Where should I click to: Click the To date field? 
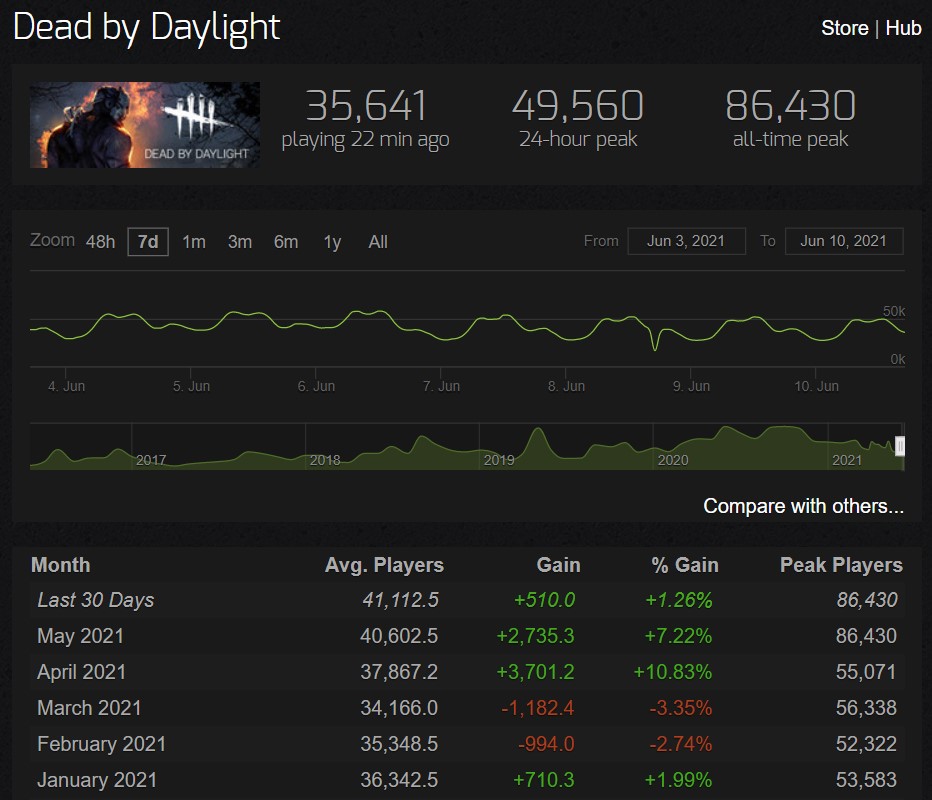843,241
